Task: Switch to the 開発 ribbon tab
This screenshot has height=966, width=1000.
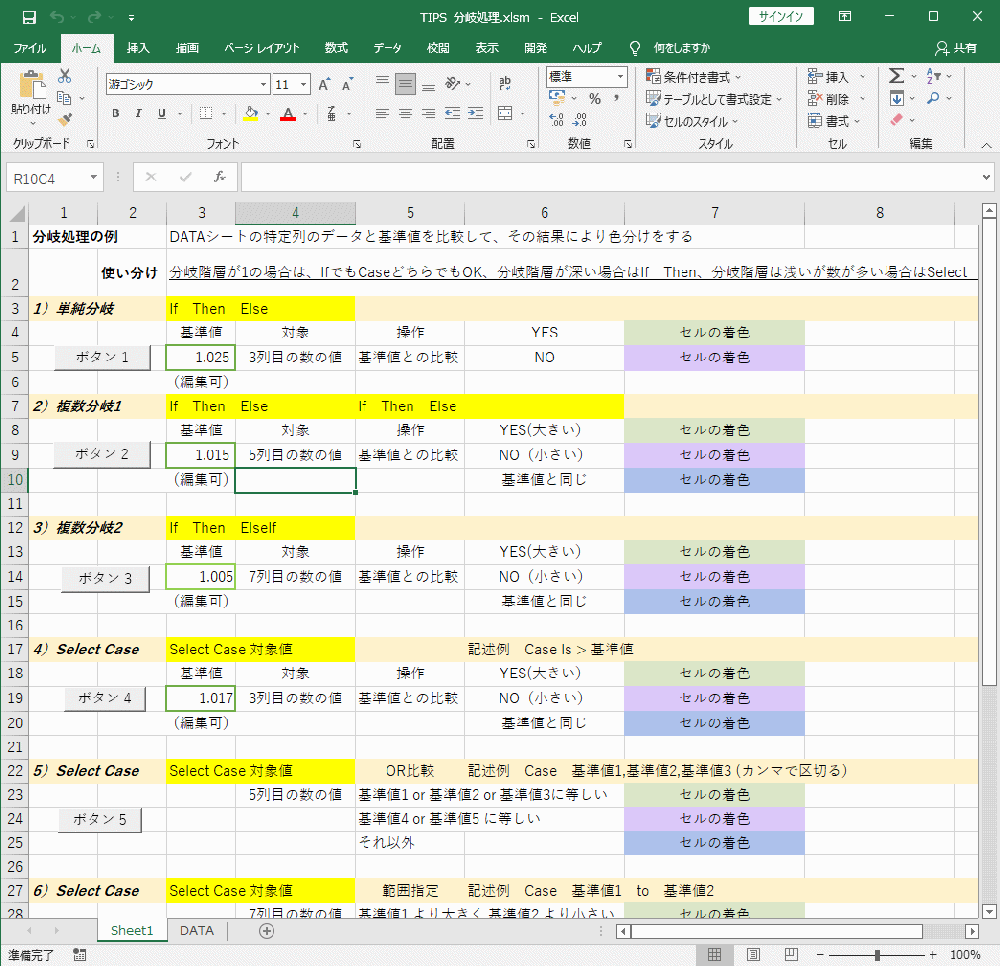Action: (536, 48)
